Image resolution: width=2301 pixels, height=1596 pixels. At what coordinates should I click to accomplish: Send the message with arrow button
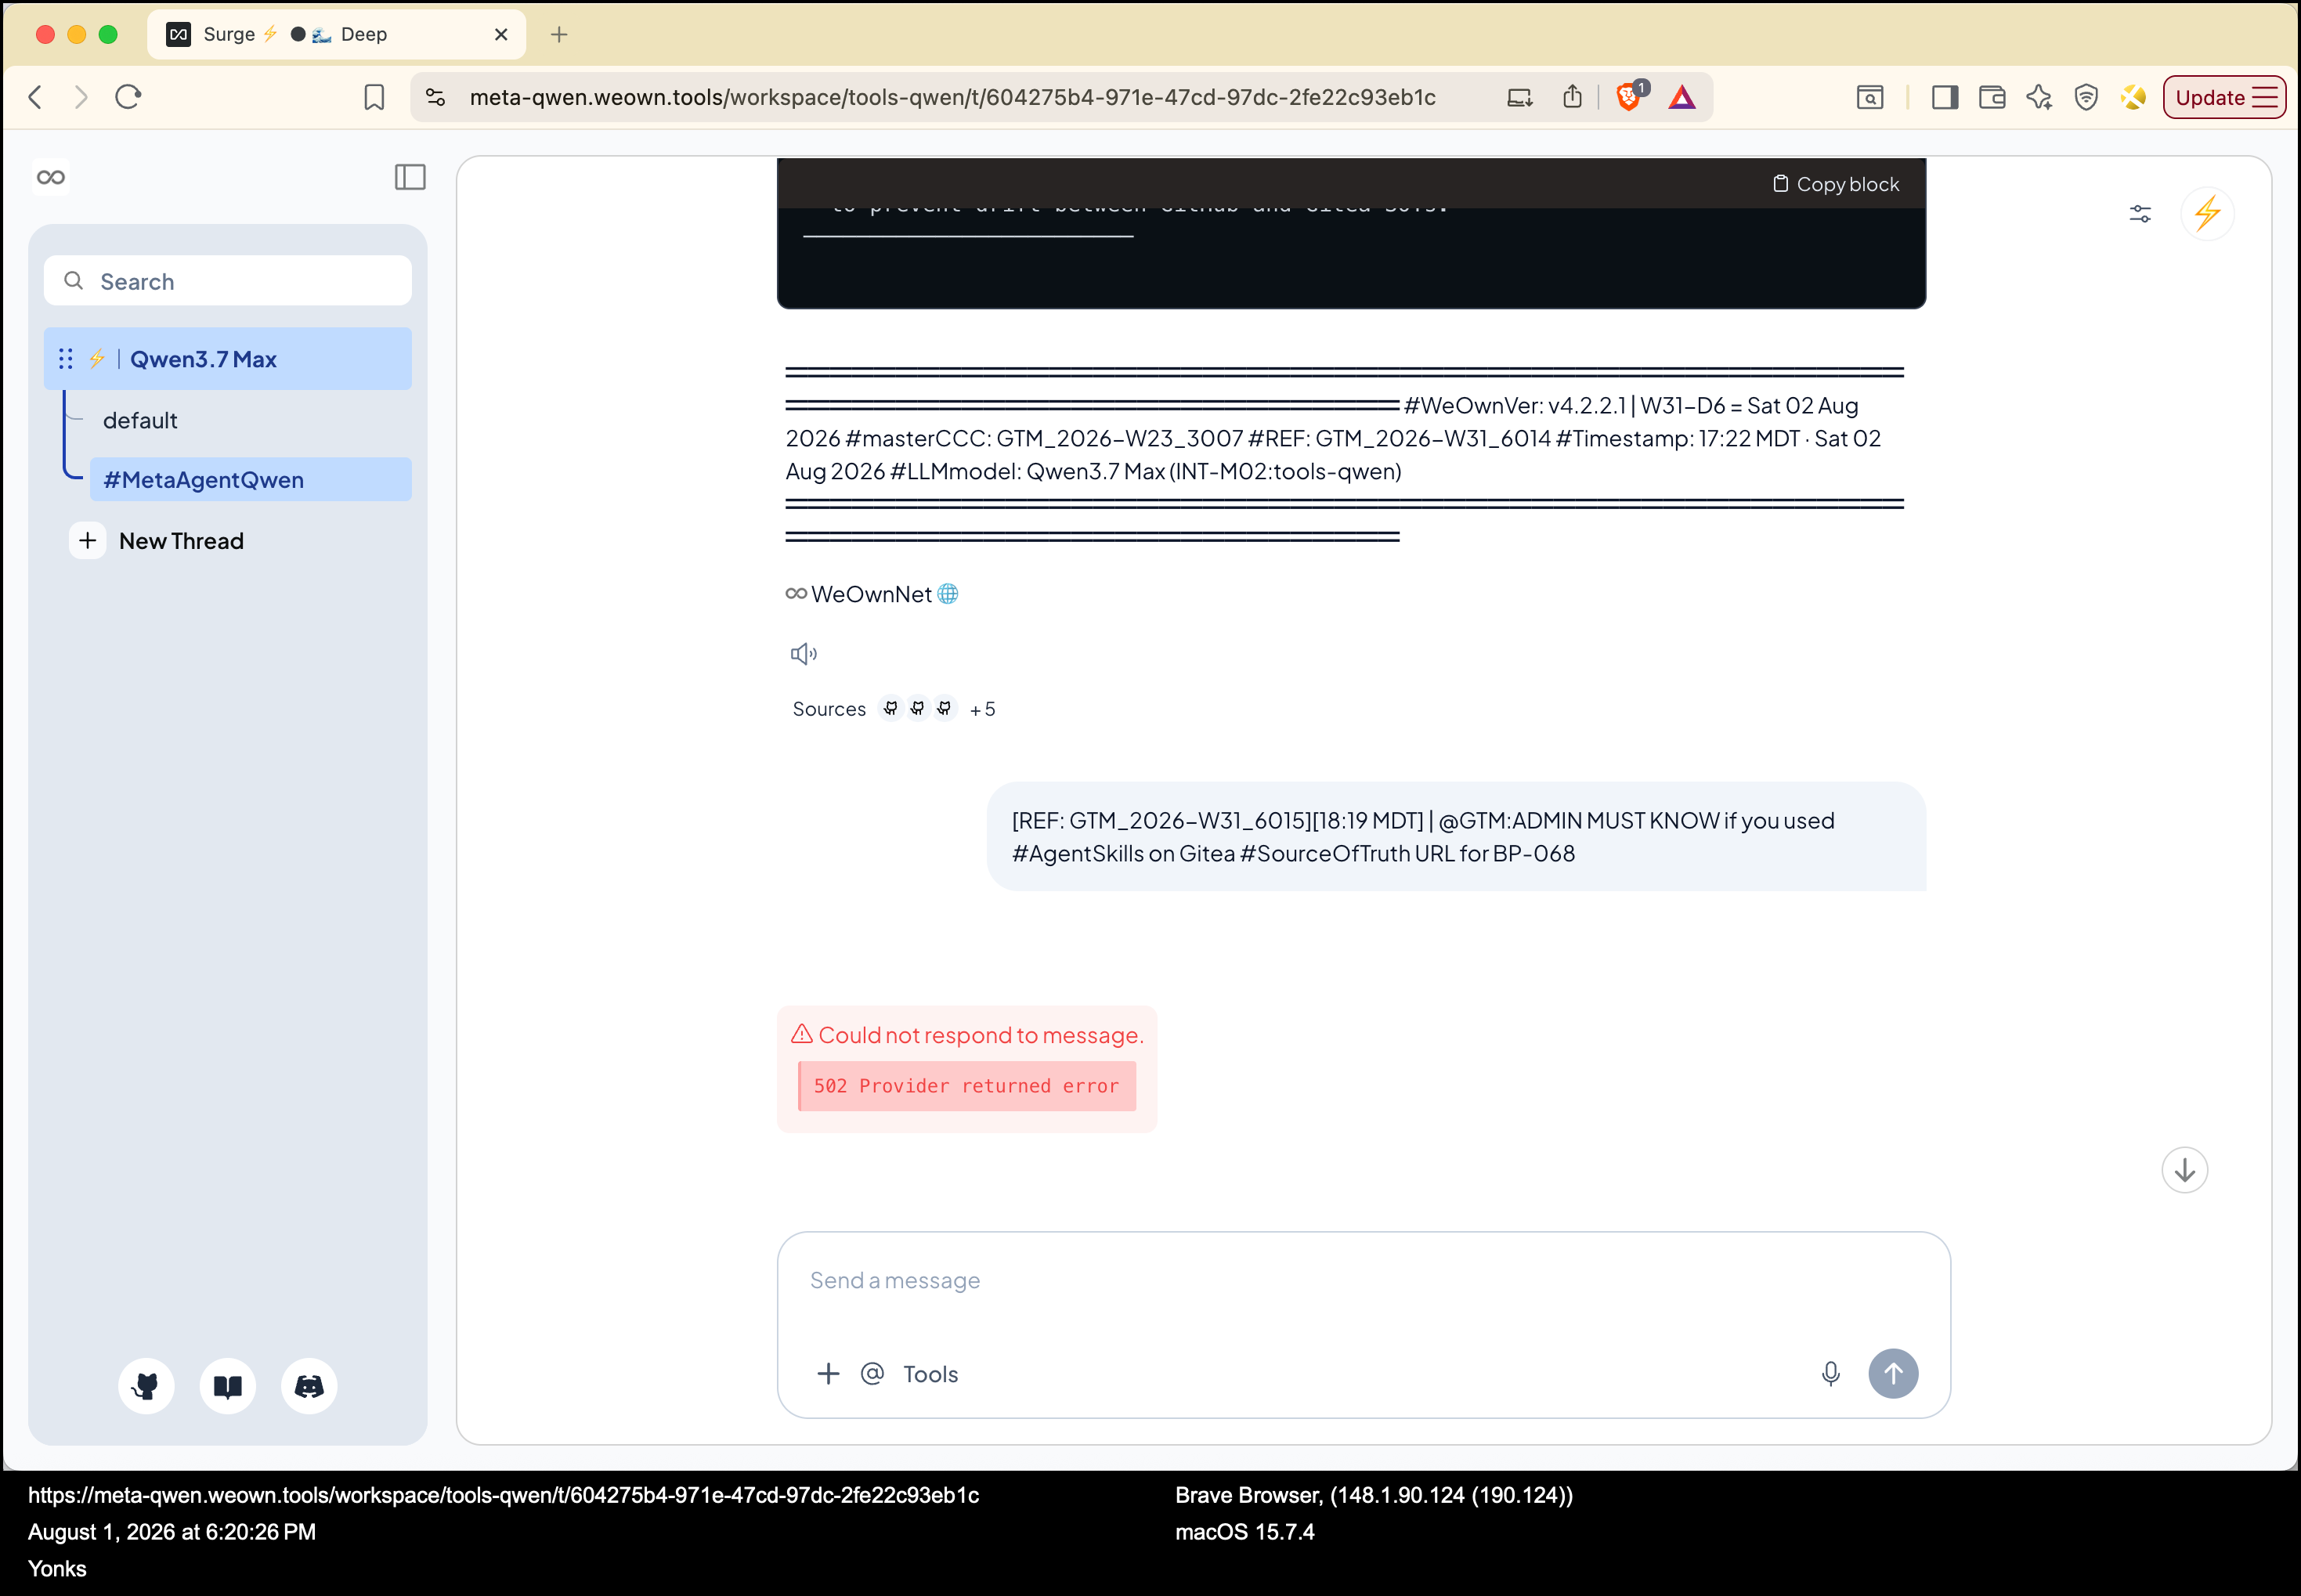(1894, 1374)
